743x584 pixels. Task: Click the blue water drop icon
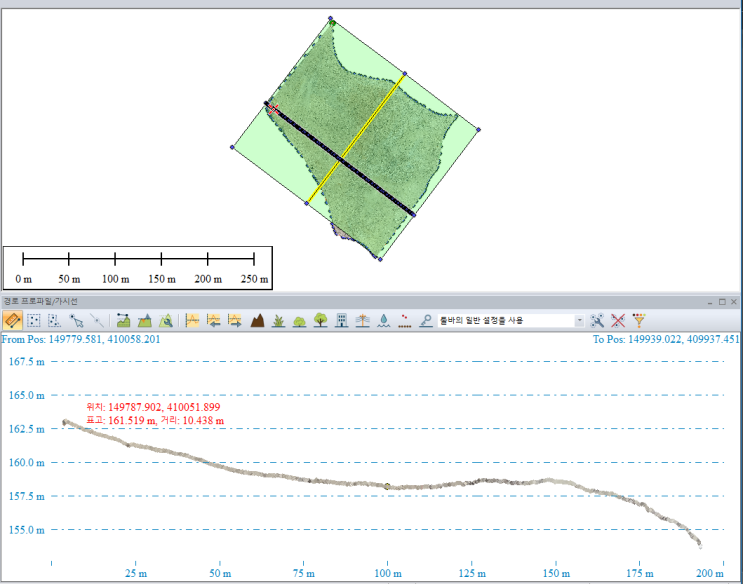[x=384, y=321]
